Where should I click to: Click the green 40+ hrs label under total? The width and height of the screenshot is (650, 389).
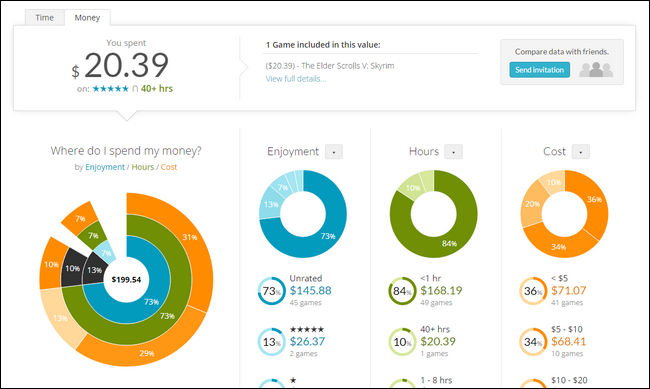[157, 89]
